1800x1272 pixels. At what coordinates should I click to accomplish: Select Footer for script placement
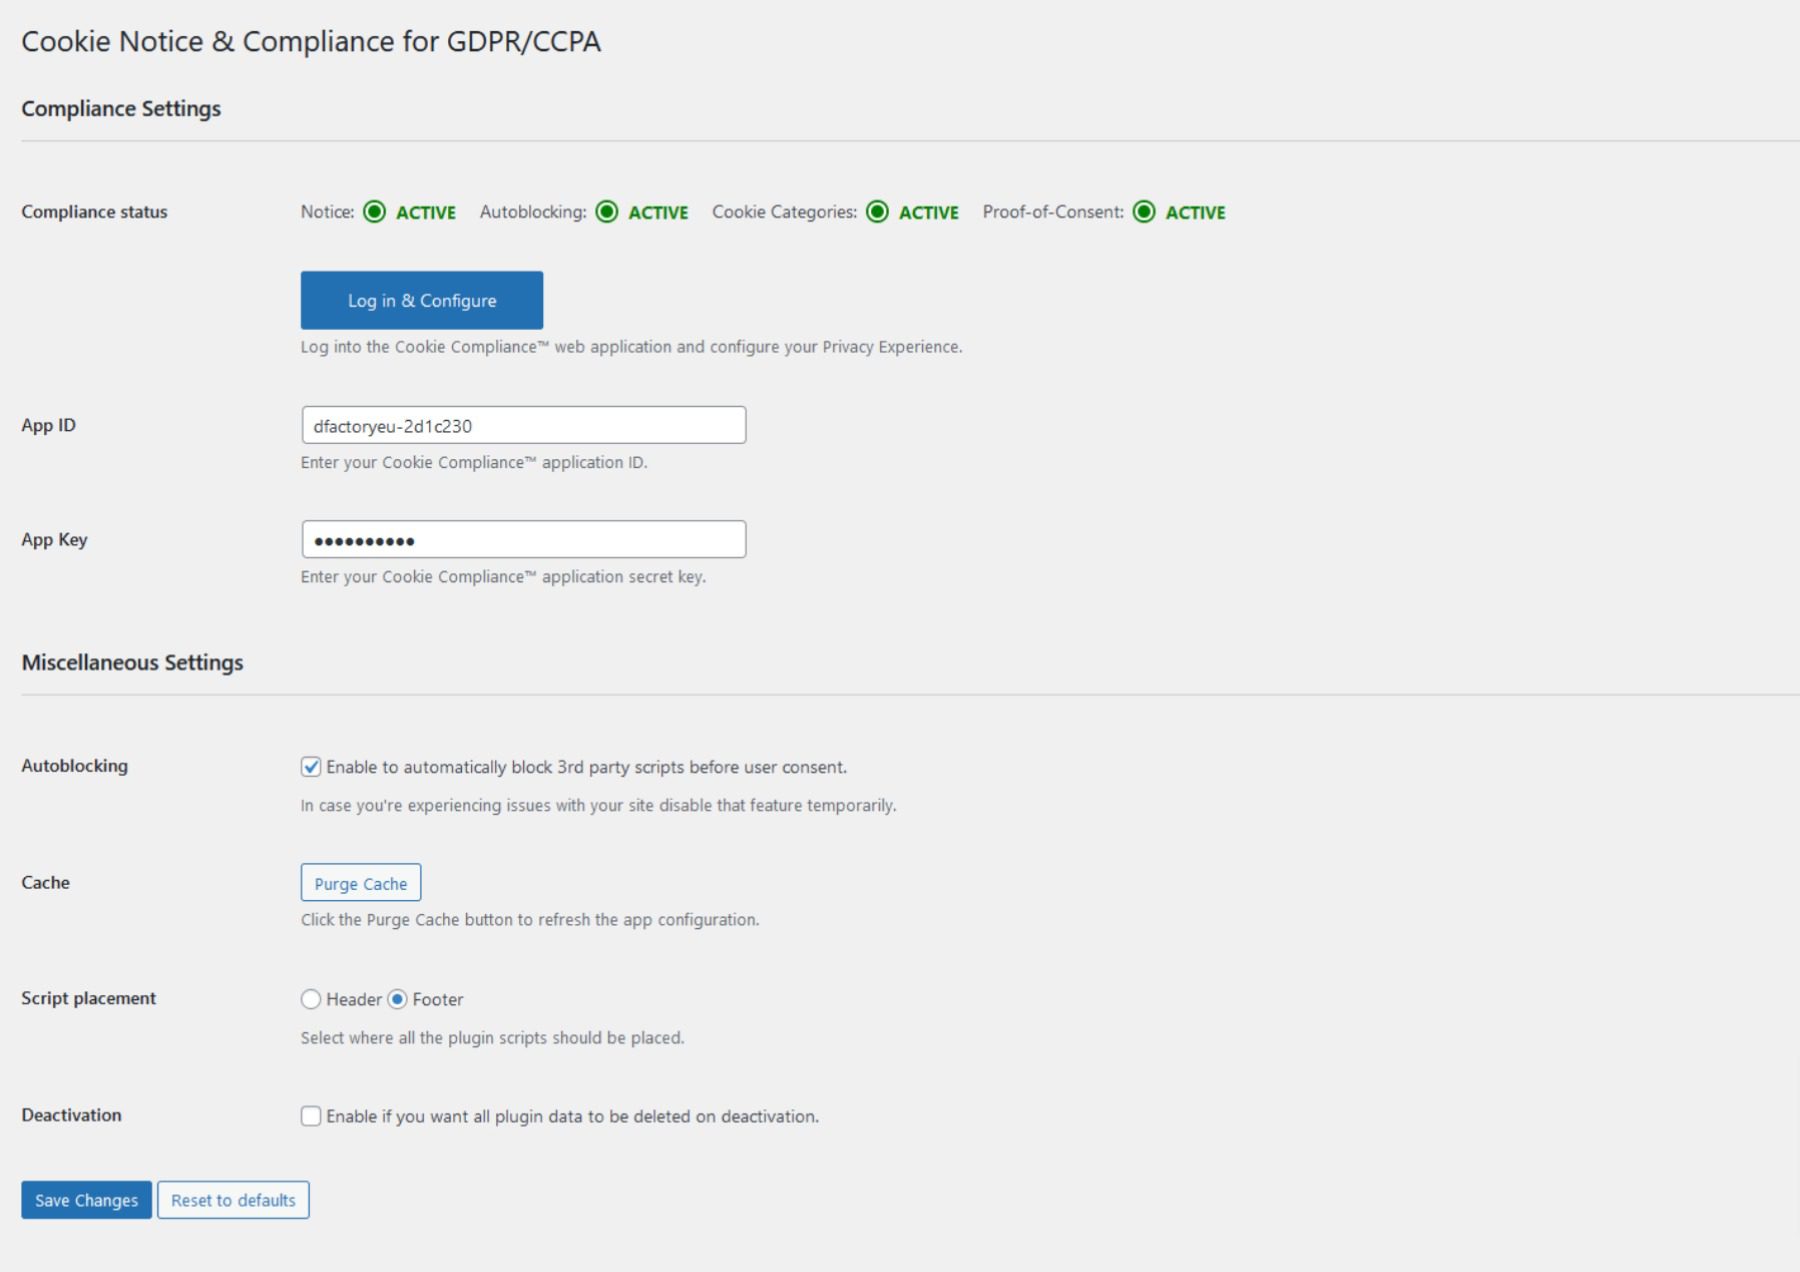pyautogui.click(x=398, y=998)
